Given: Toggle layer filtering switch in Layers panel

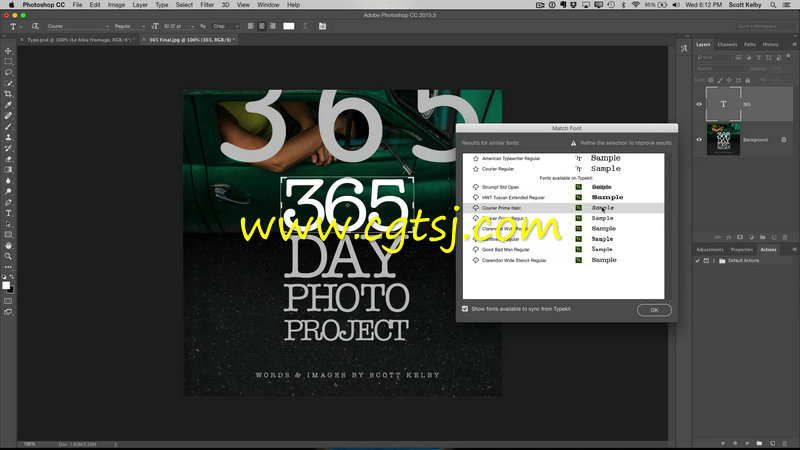Looking at the screenshot, I should [788, 56].
